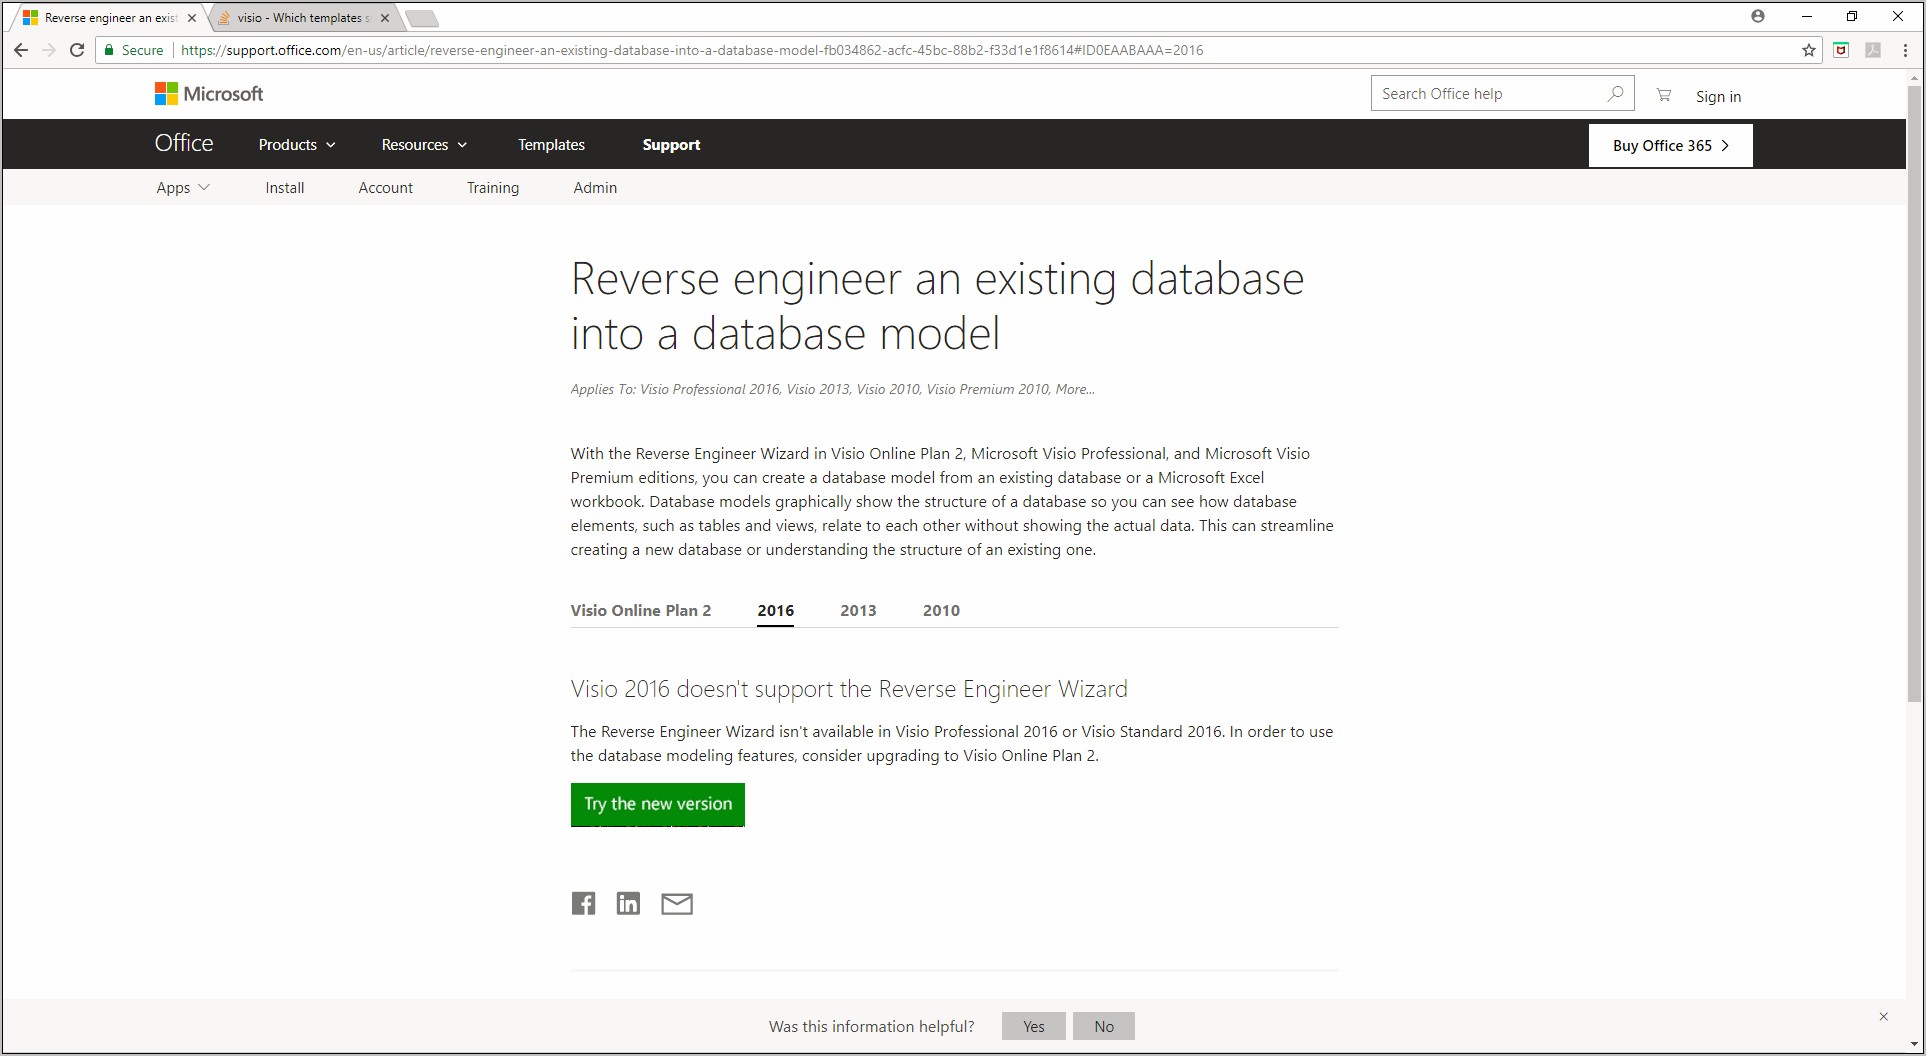The height and width of the screenshot is (1056, 1926).
Task: Open the shopping cart icon
Action: tap(1664, 95)
